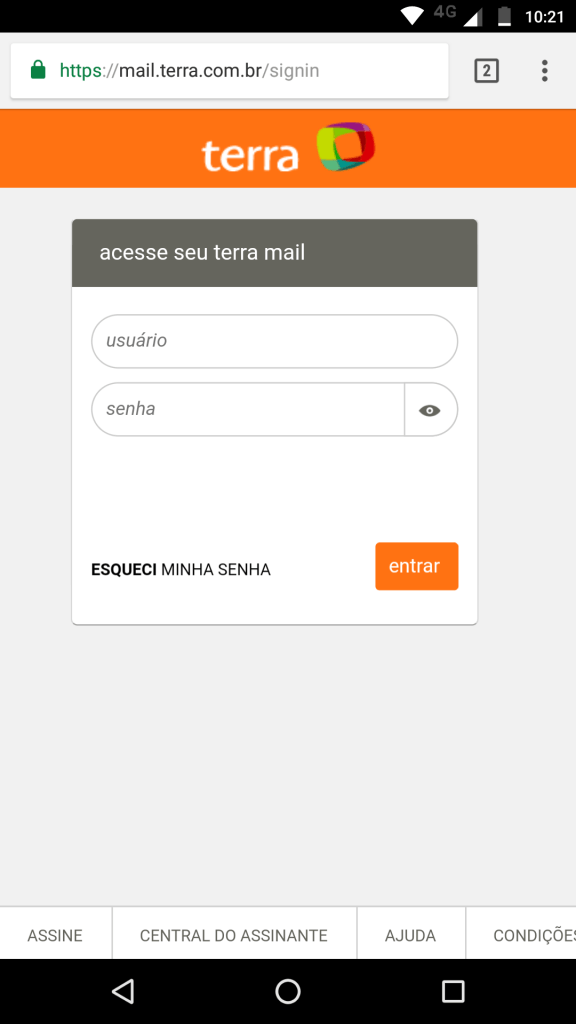Tap the Android home circle button
576x1024 pixels.
click(288, 991)
